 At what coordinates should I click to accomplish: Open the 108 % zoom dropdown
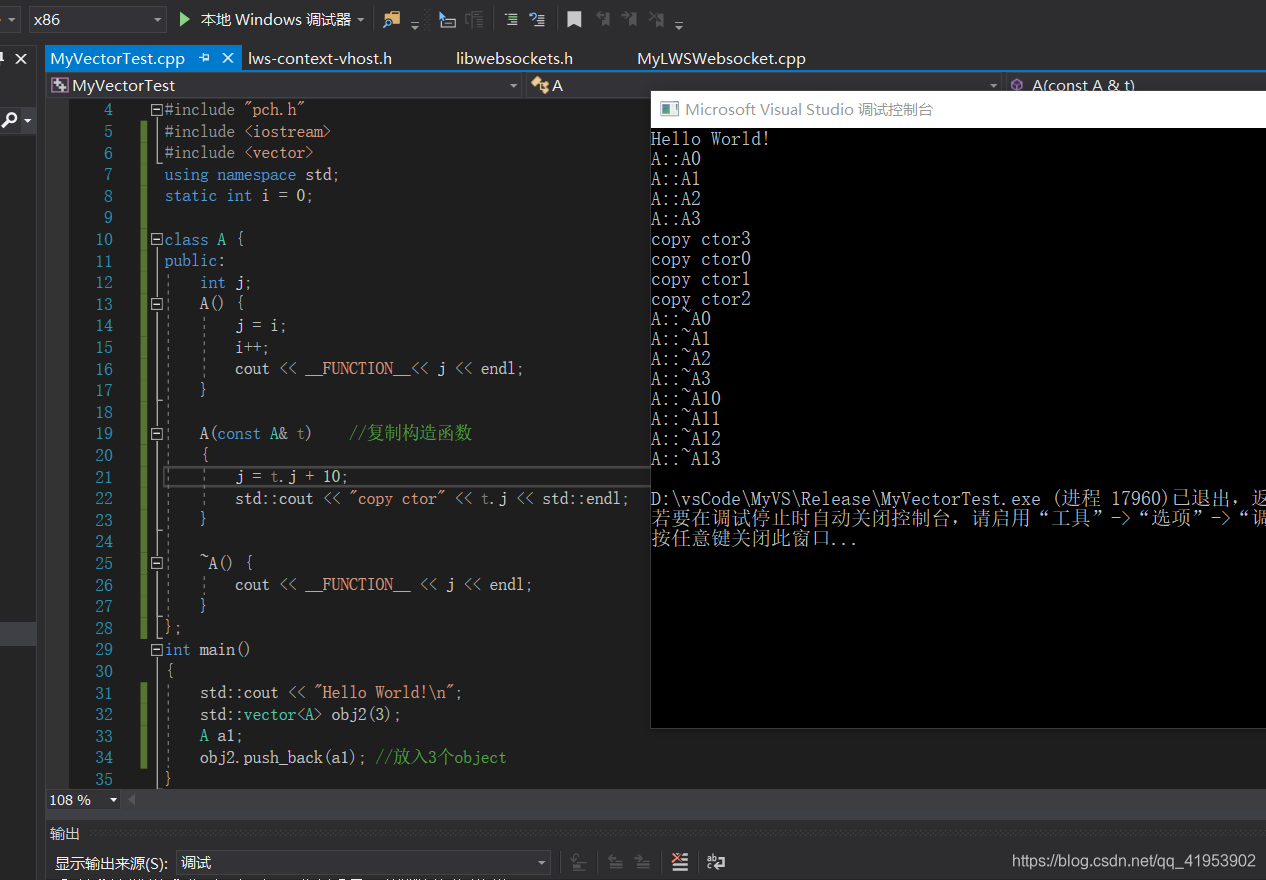coord(84,800)
